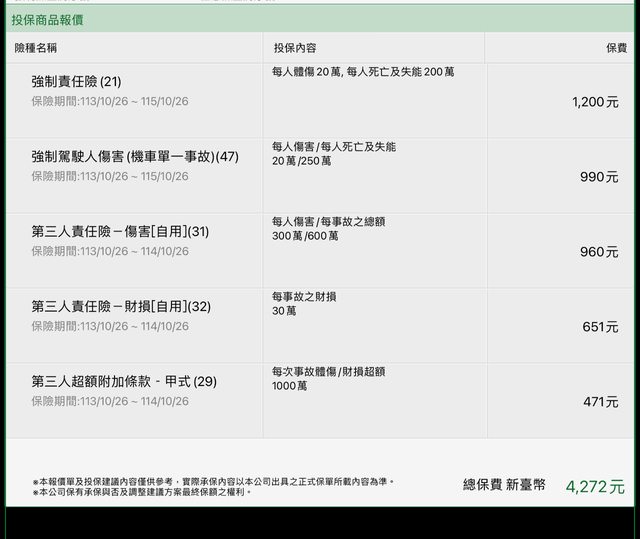Select the 471元 premium value

600,402
